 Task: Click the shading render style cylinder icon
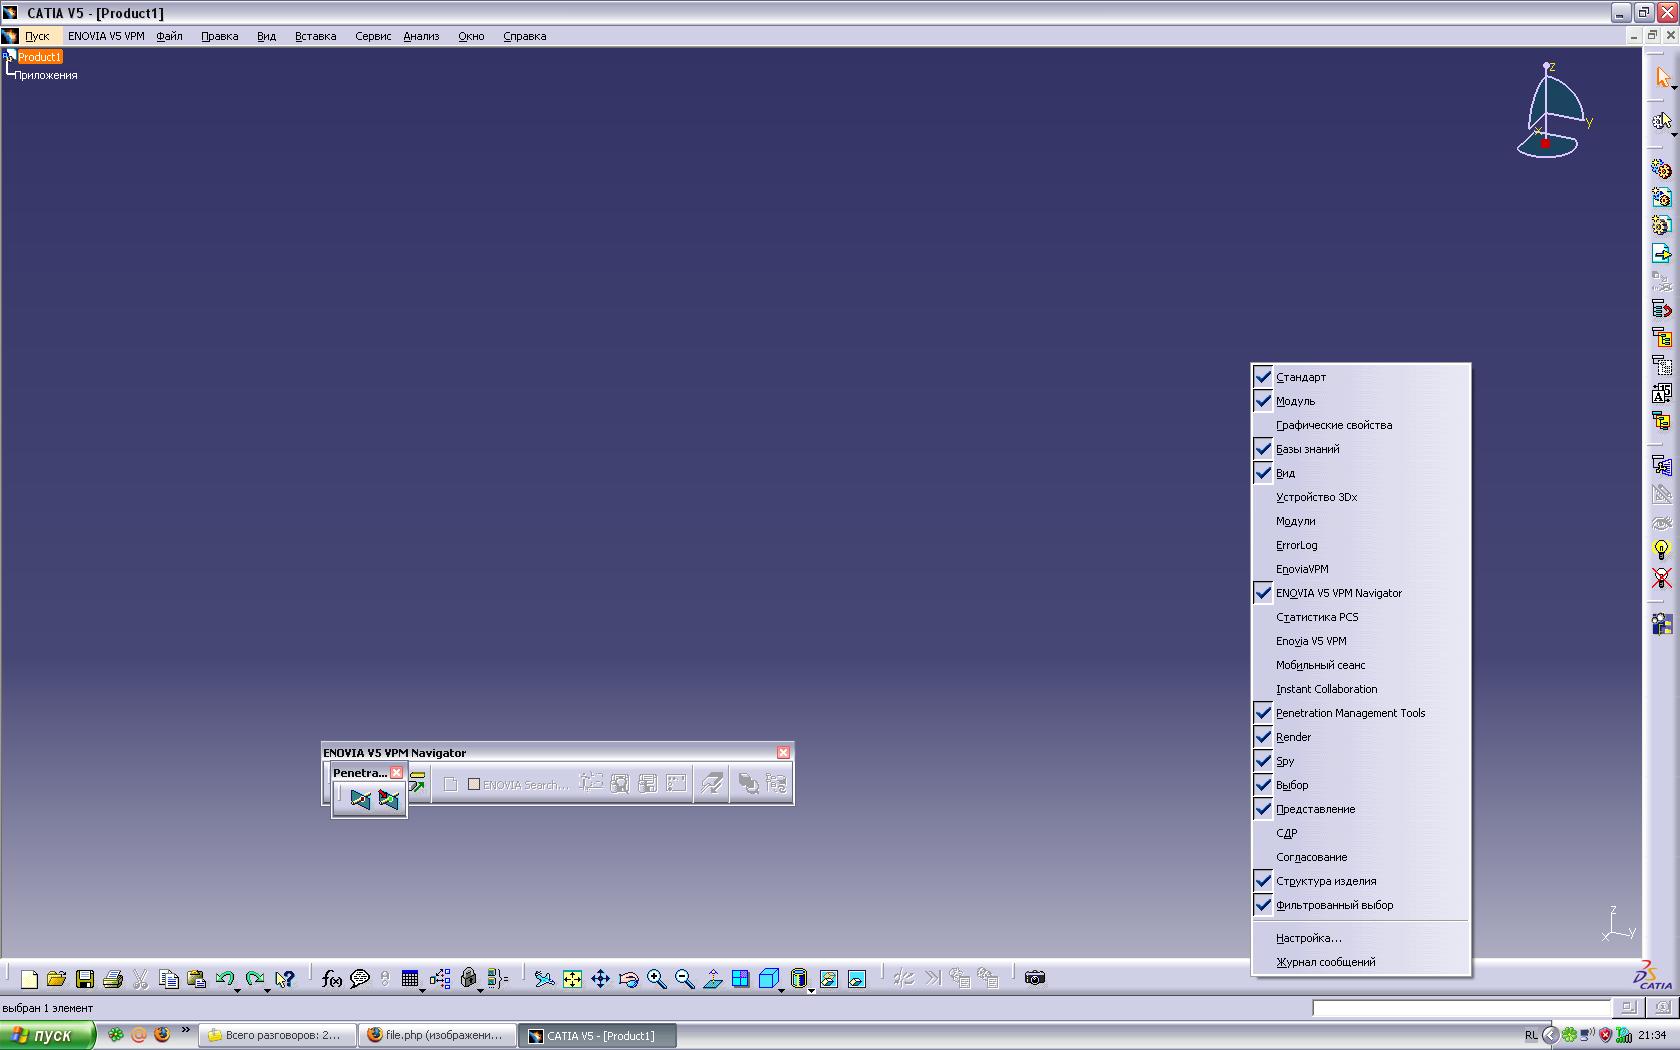(x=798, y=978)
